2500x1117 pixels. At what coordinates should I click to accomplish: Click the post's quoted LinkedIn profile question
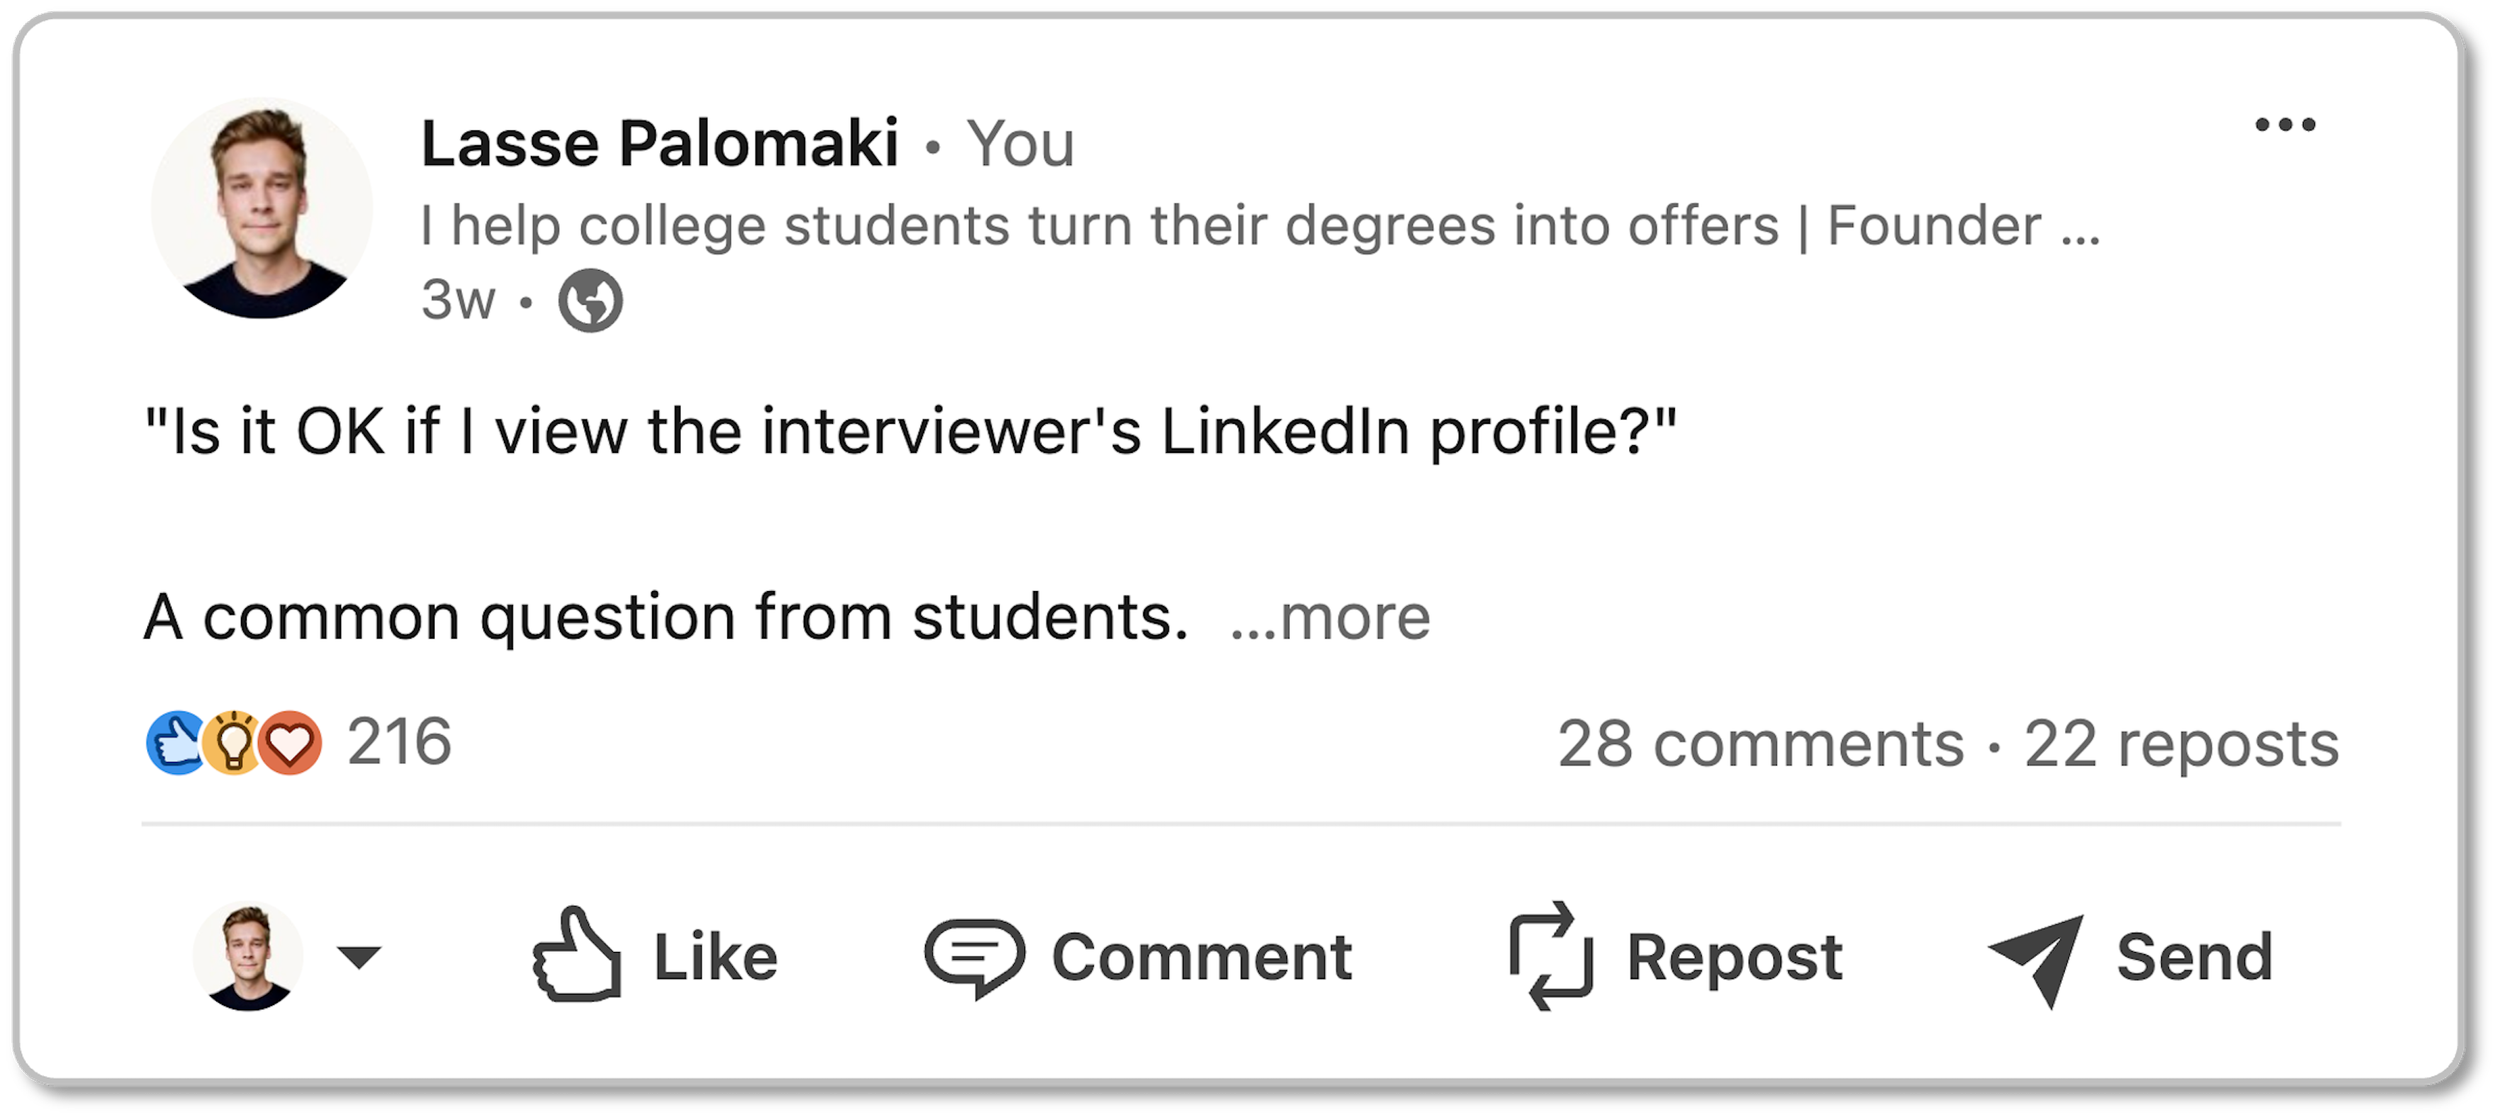pyautogui.click(x=909, y=431)
